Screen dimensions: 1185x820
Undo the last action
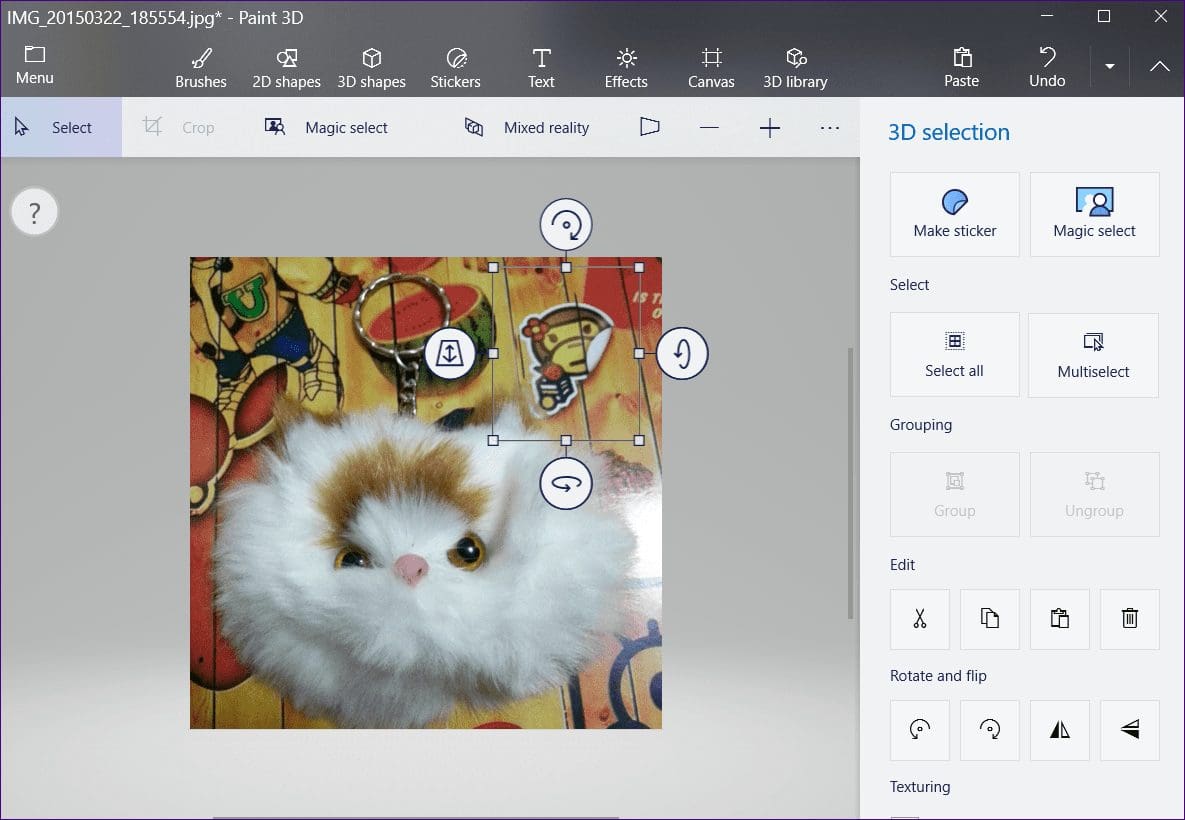[x=1047, y=68]
